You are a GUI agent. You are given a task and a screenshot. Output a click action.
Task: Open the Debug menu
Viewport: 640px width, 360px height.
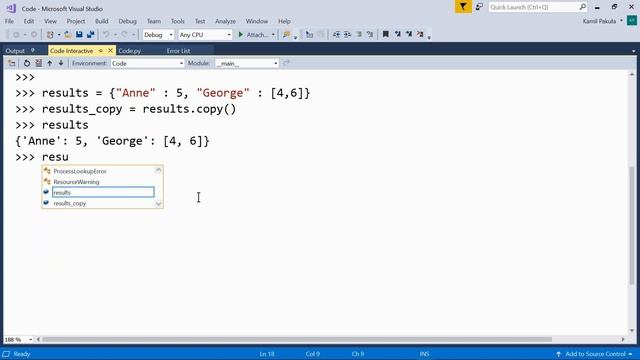click(127, 21)
